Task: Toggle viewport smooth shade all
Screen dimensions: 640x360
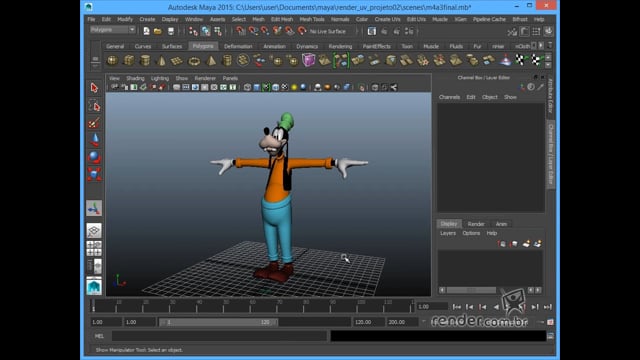Action: coord(257,87)
